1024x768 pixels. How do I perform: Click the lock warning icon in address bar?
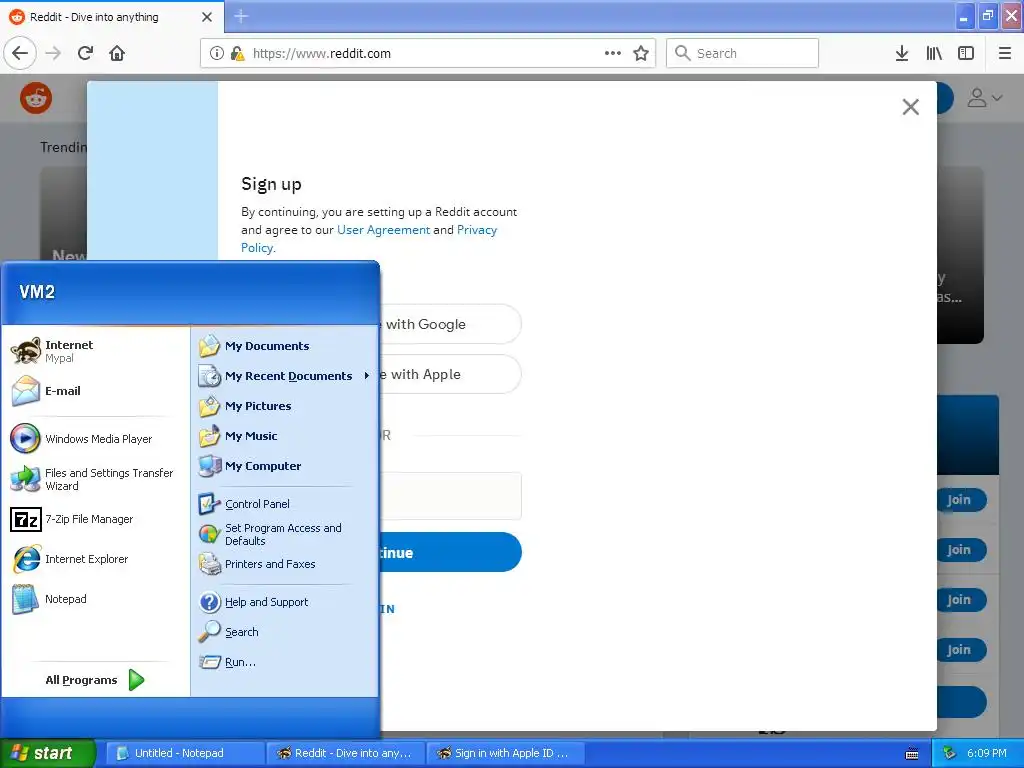[237, 54]
